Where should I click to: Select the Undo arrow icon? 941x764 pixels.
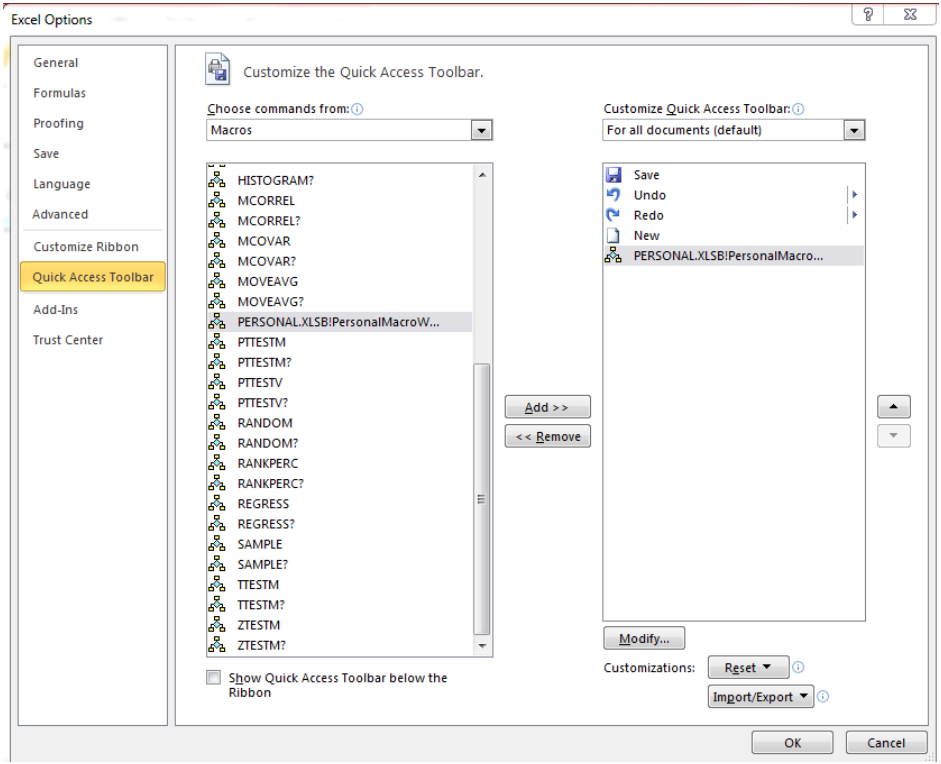(x=613, y=194)
